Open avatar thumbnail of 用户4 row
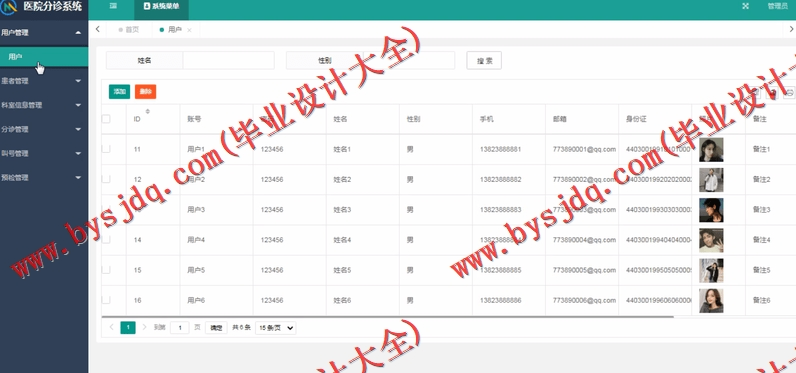The width and height of the screenshot is (796, 373). point(711,240)
